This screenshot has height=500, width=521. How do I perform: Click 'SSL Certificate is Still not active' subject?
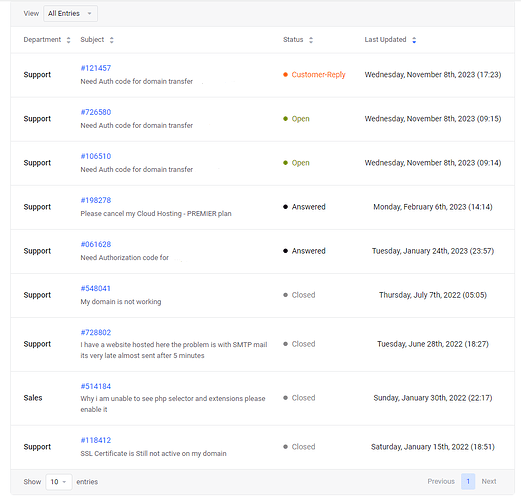pyautogui.click(x=153, y=454)
